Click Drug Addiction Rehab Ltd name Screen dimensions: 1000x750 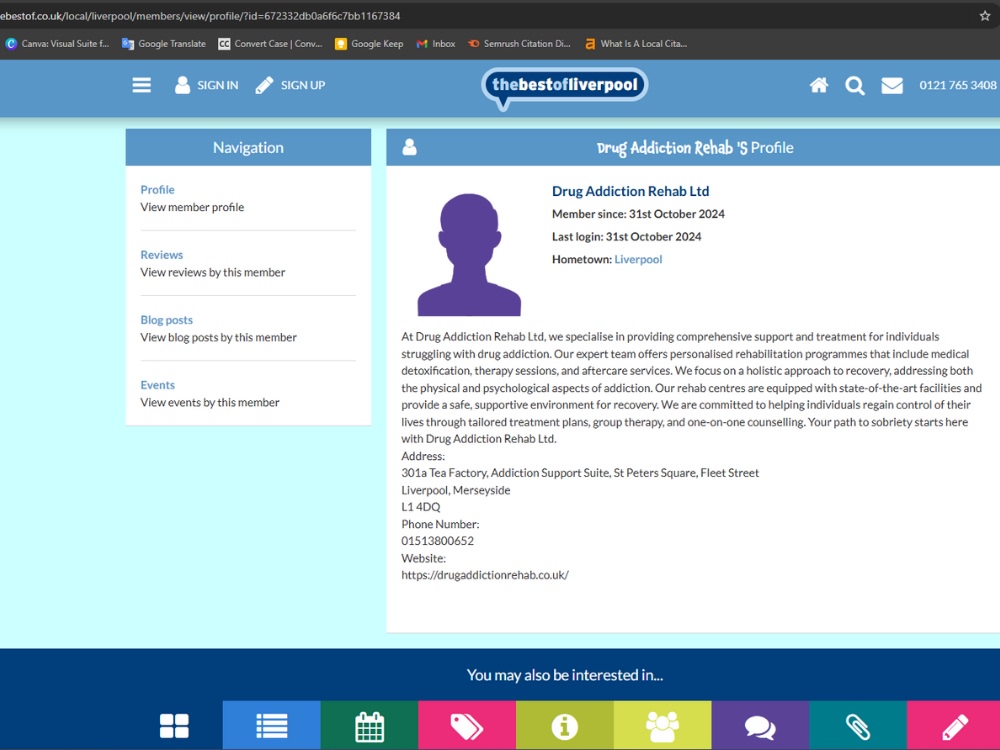tap(630, 191)
